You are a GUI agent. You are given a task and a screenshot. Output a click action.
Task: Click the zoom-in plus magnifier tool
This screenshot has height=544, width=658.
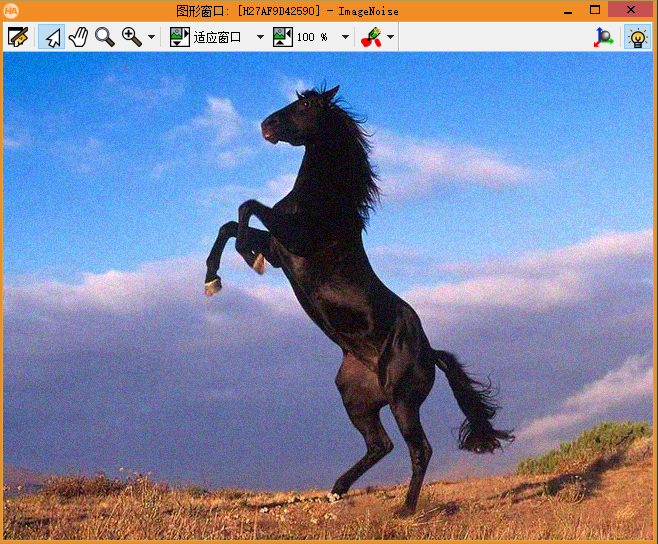[x=132, y=37]
